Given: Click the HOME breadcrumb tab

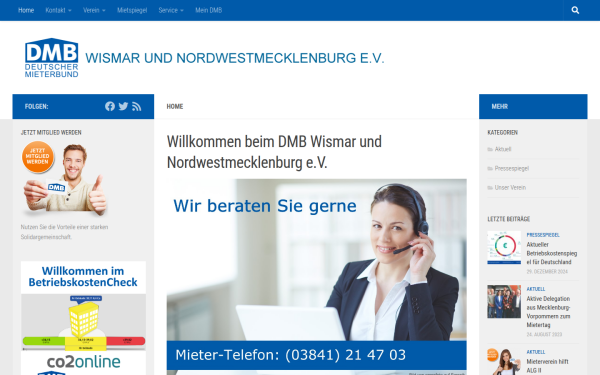Looking at the screenshot, I should tap(175, 106).
